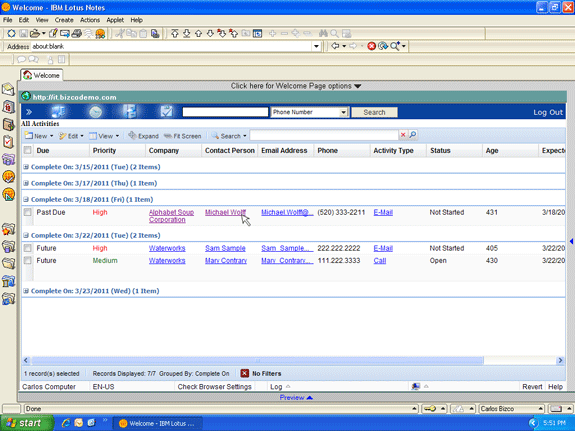Click the Windows Start button

[26, 423]
